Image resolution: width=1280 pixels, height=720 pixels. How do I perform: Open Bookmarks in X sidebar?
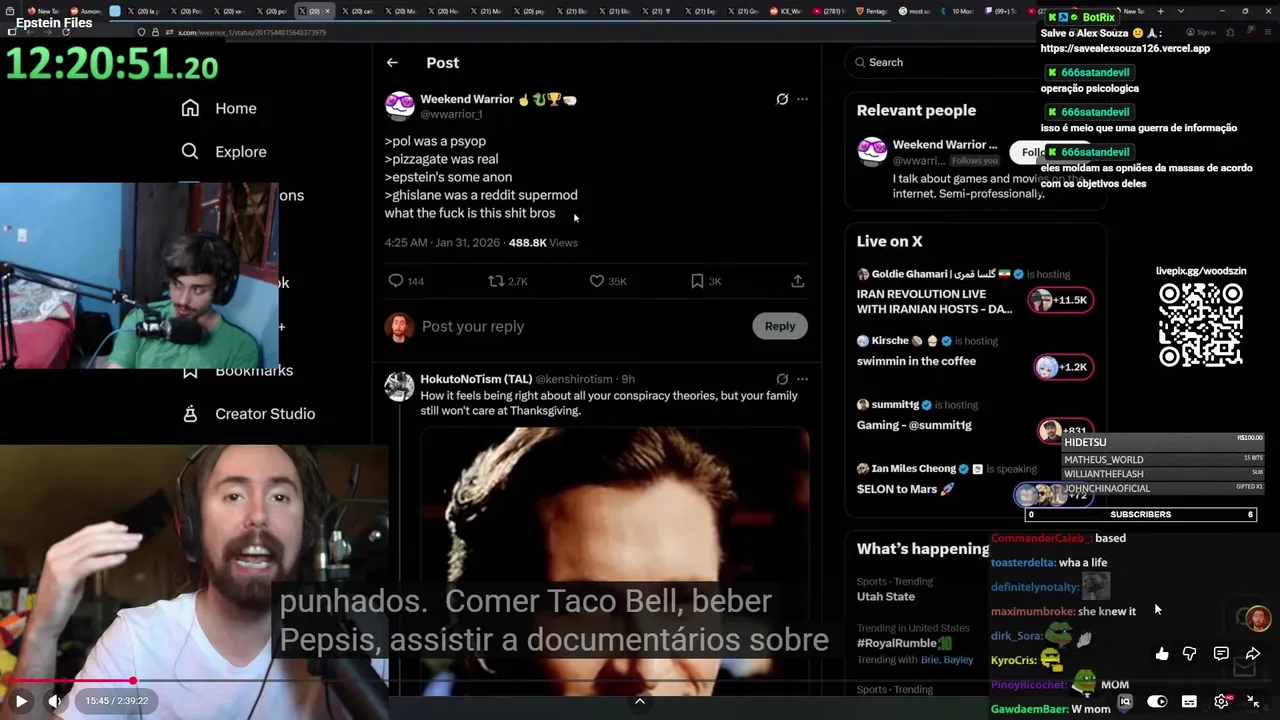[x=239, y=371]
